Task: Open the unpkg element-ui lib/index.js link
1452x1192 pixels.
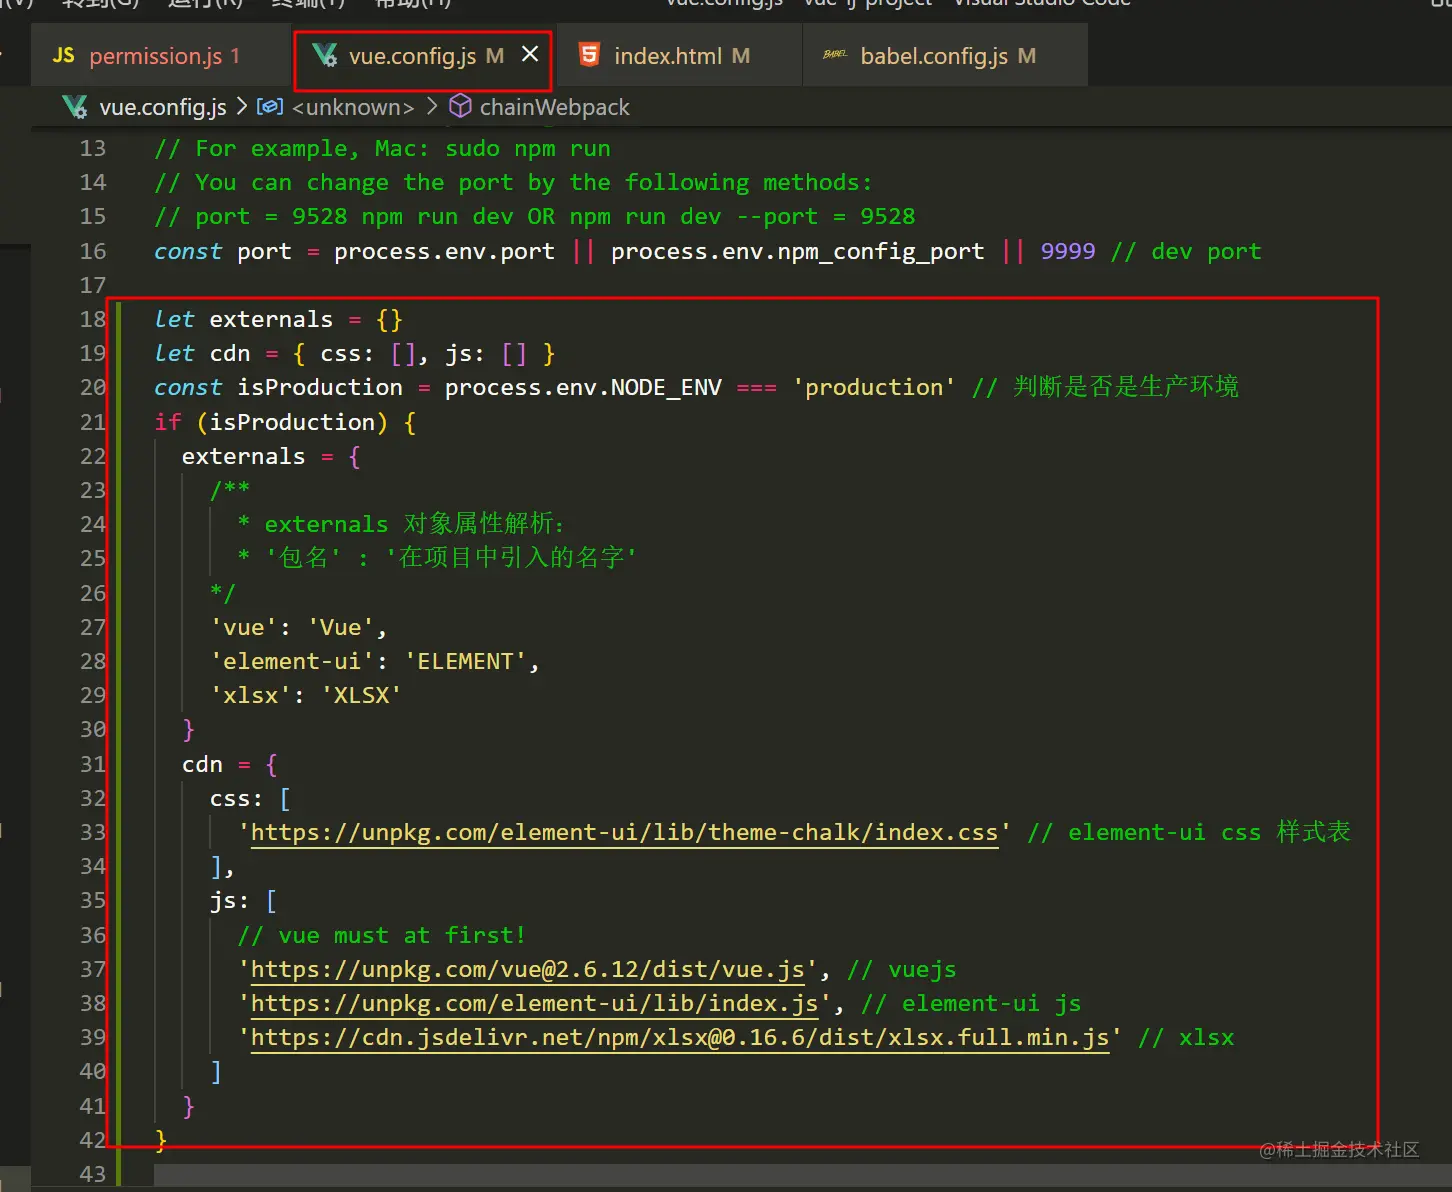Action: [535, 1003]
